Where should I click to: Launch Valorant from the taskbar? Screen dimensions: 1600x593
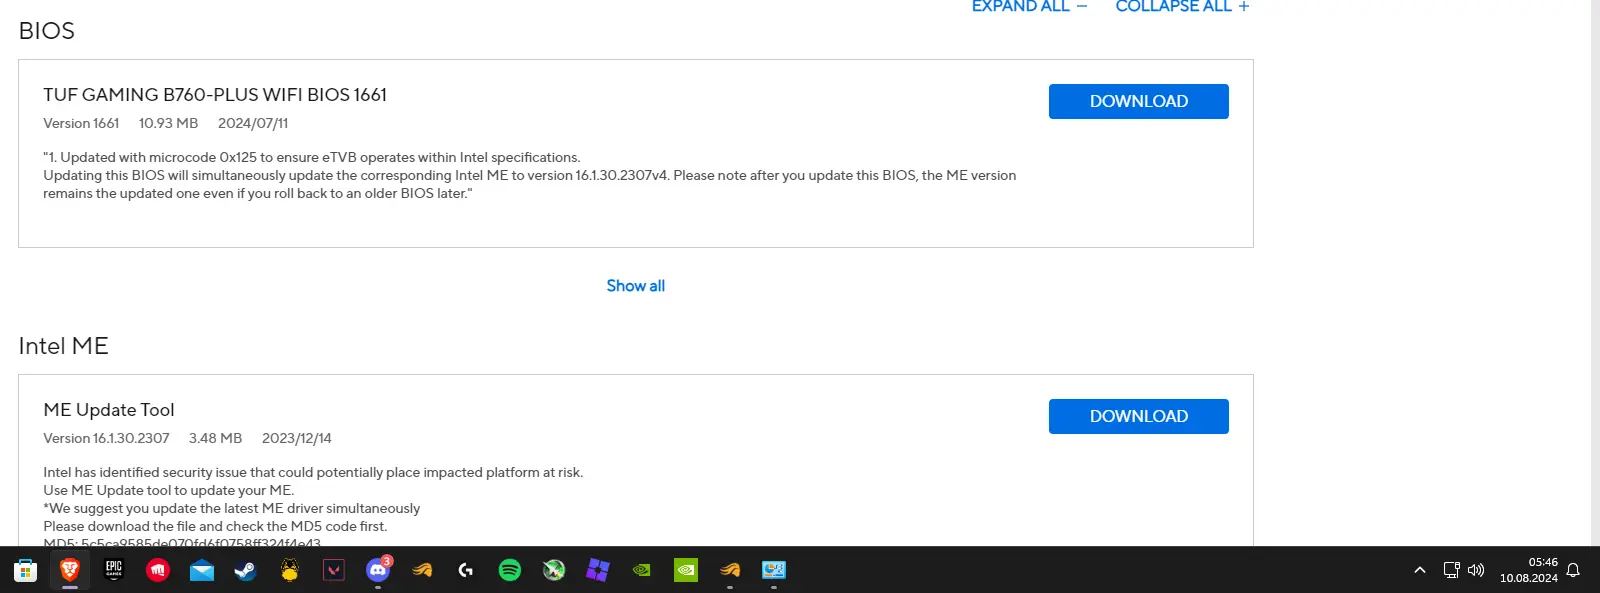tap(334, 570)
